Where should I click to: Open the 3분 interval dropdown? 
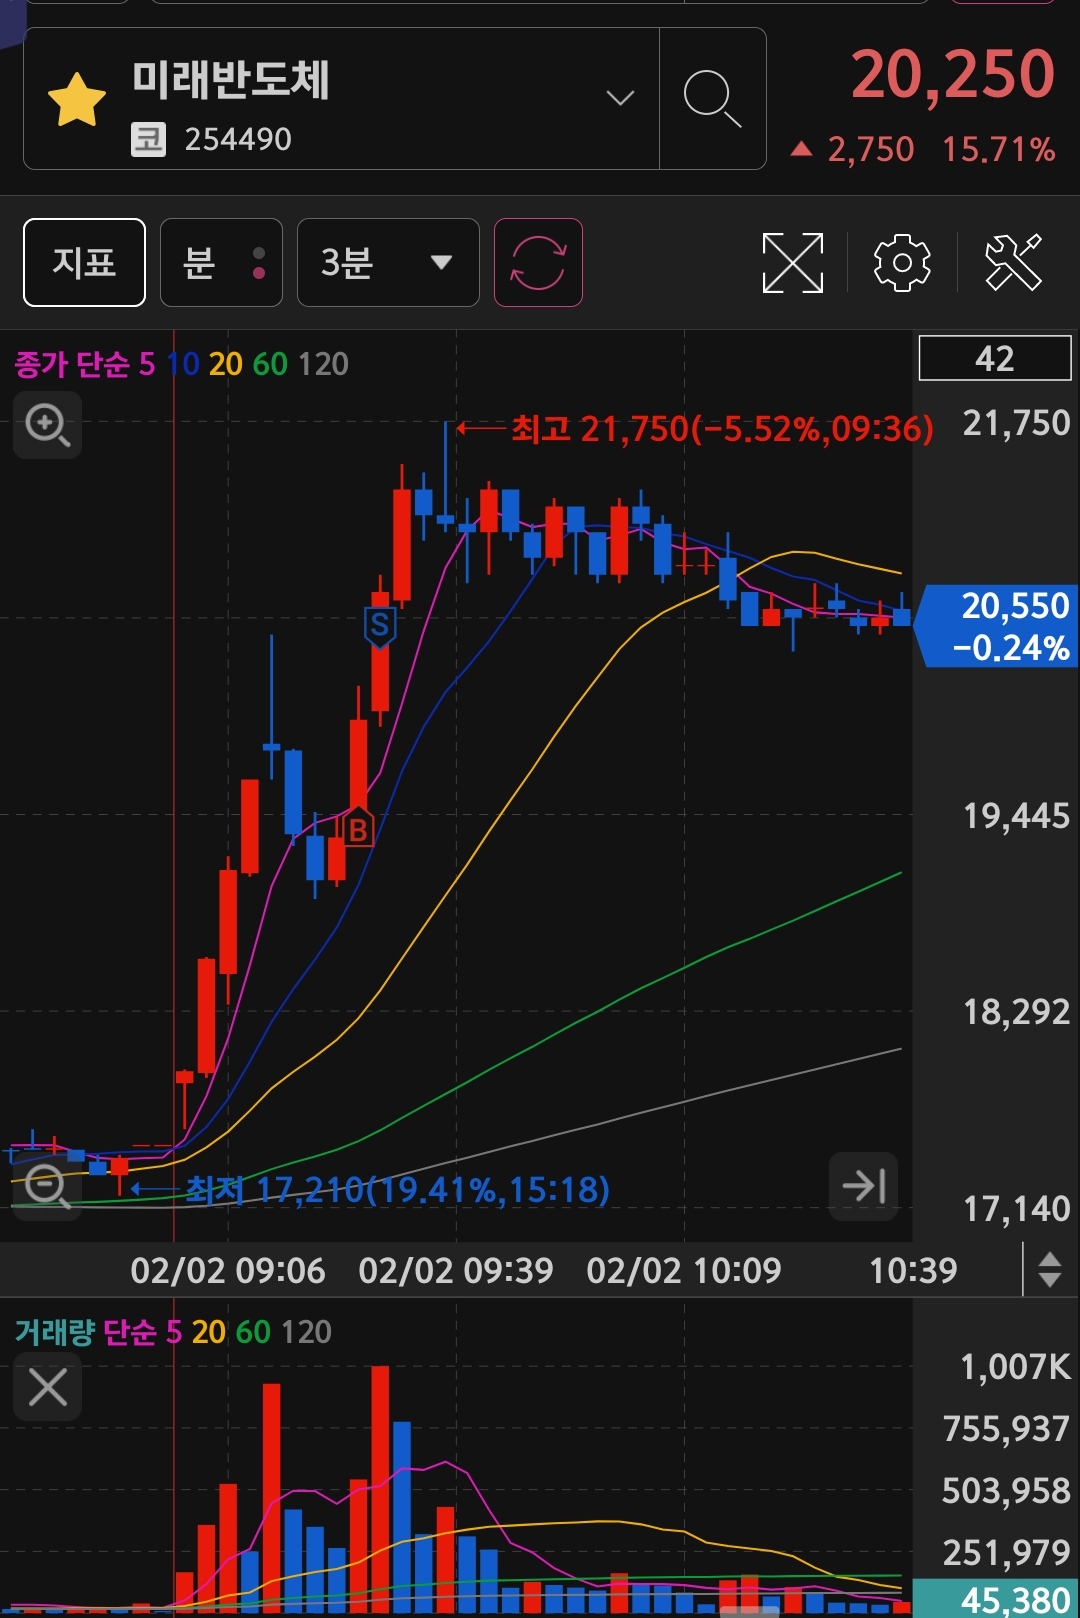[388, 262]
